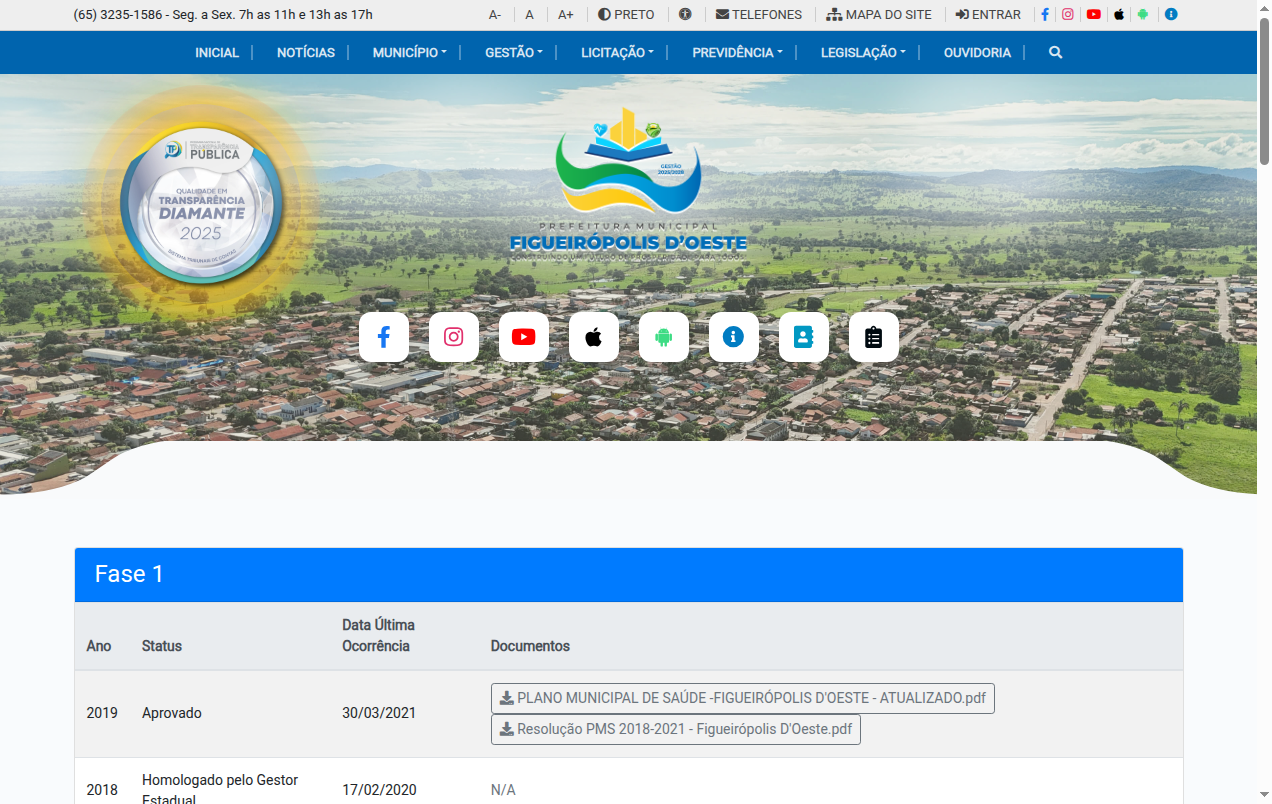The height and width of the screenshot is (804, 1272).
Task: Open clipboard list tile in banner
Action: click(874, 337)
